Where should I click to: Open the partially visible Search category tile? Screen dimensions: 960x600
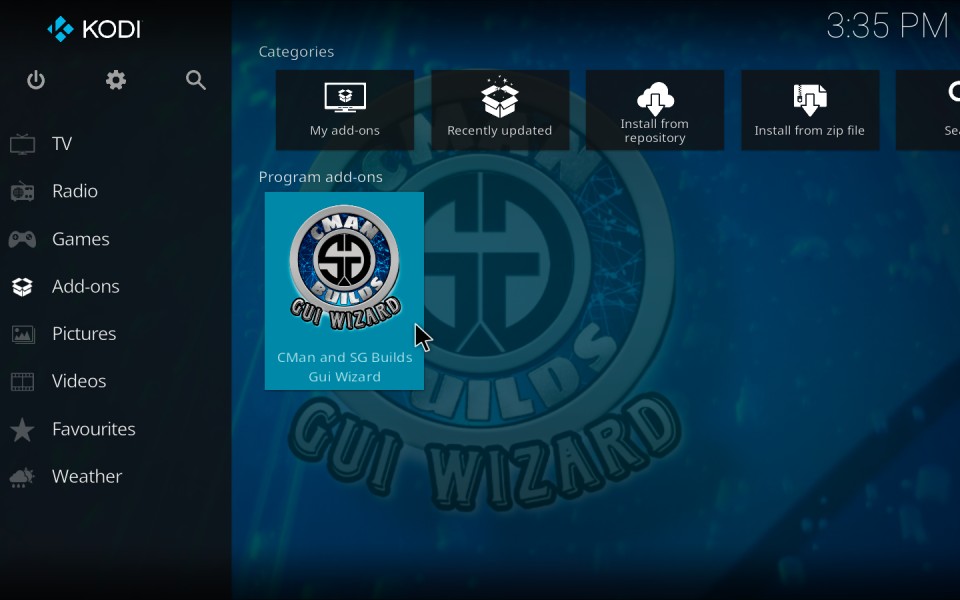pos(928,110)
